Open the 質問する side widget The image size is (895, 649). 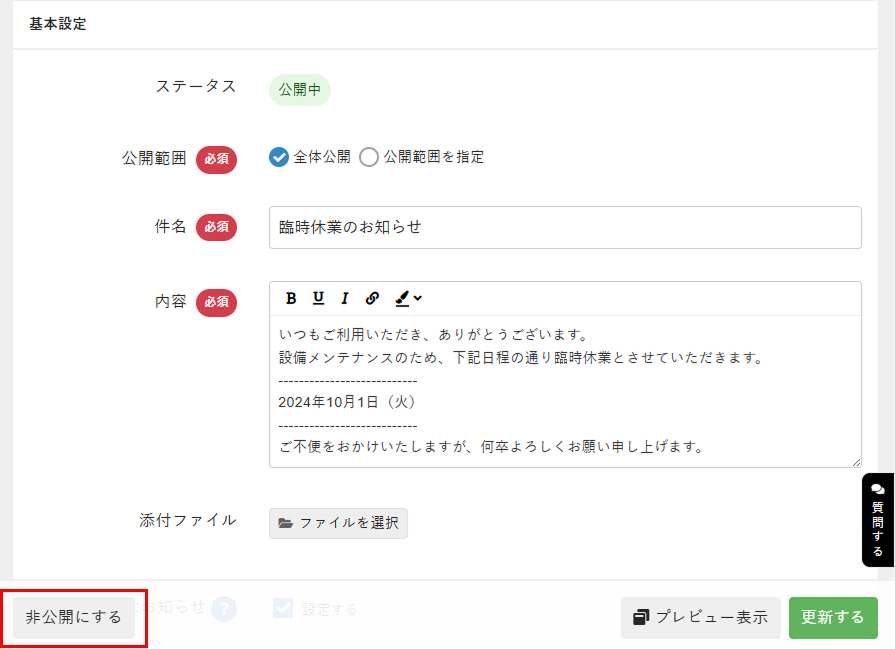click(878, 520)
